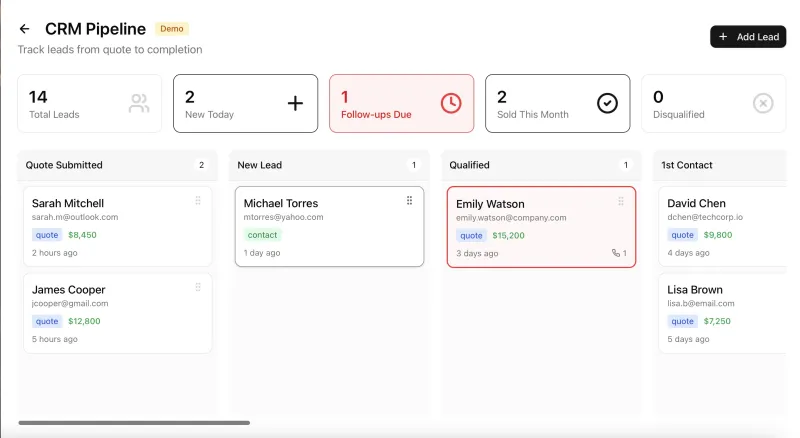
Task: Click email emily.watson@company.com
Action: (x=511, y=217)
